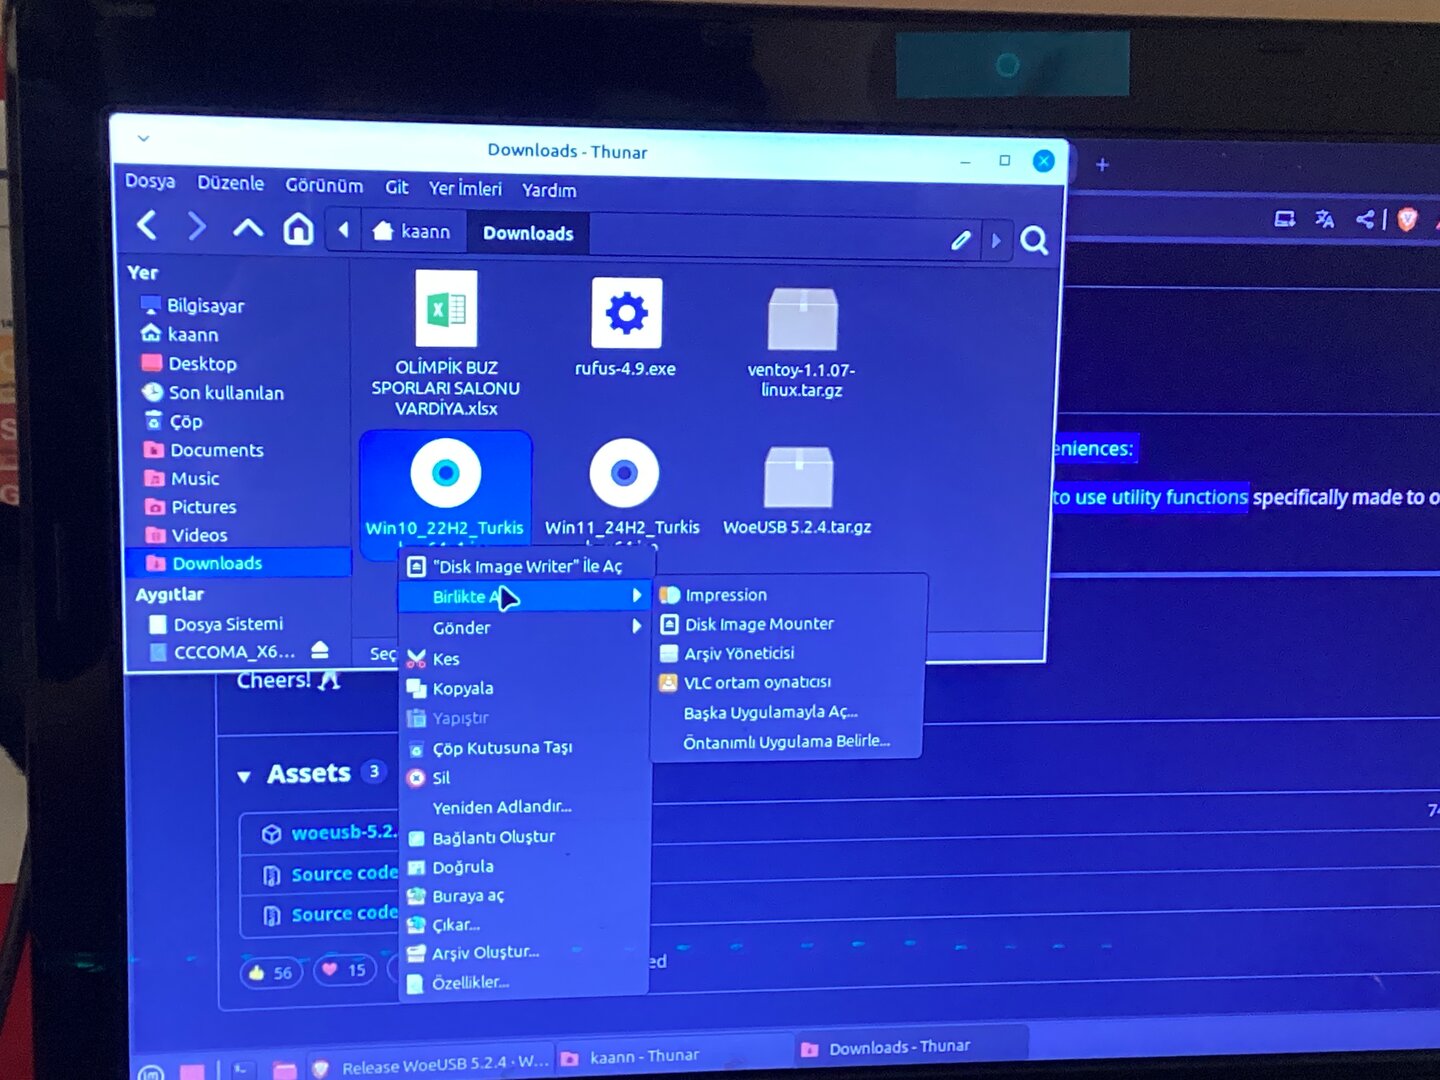Eject the CCCOMA_X6 device
This screenshot has width=1440, height=1080.
(320, 650)
